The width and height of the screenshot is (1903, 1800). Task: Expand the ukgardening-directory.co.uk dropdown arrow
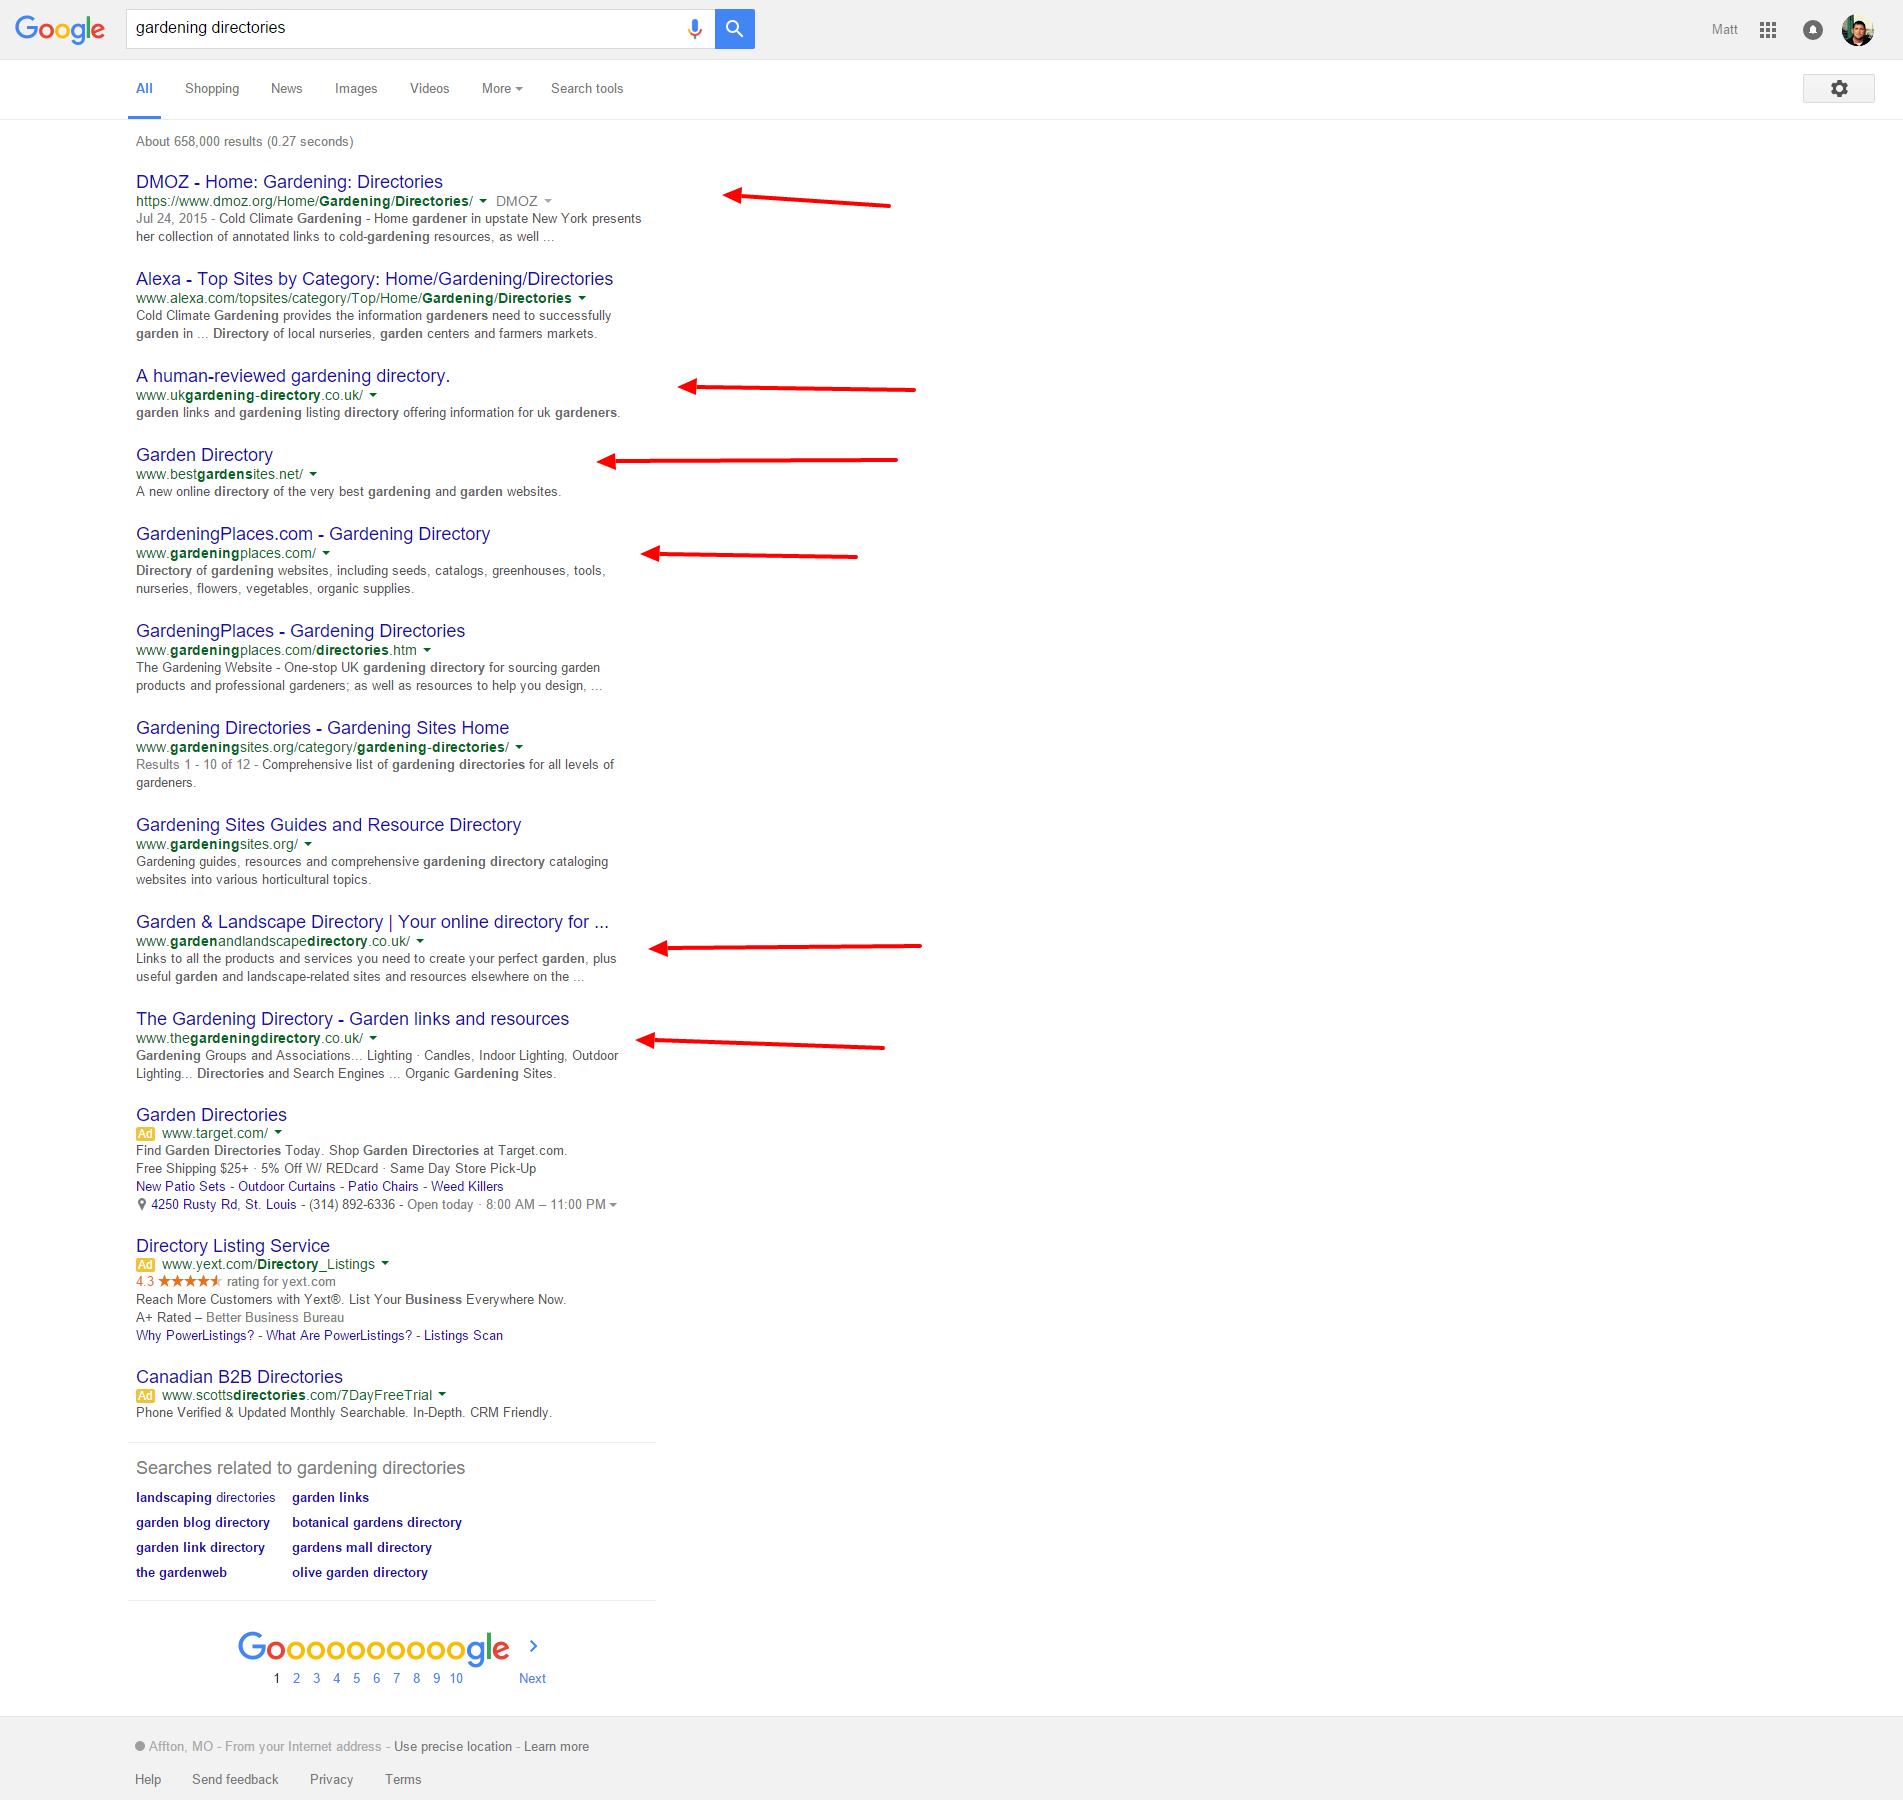pyautogui.click(x=373, y=395)
